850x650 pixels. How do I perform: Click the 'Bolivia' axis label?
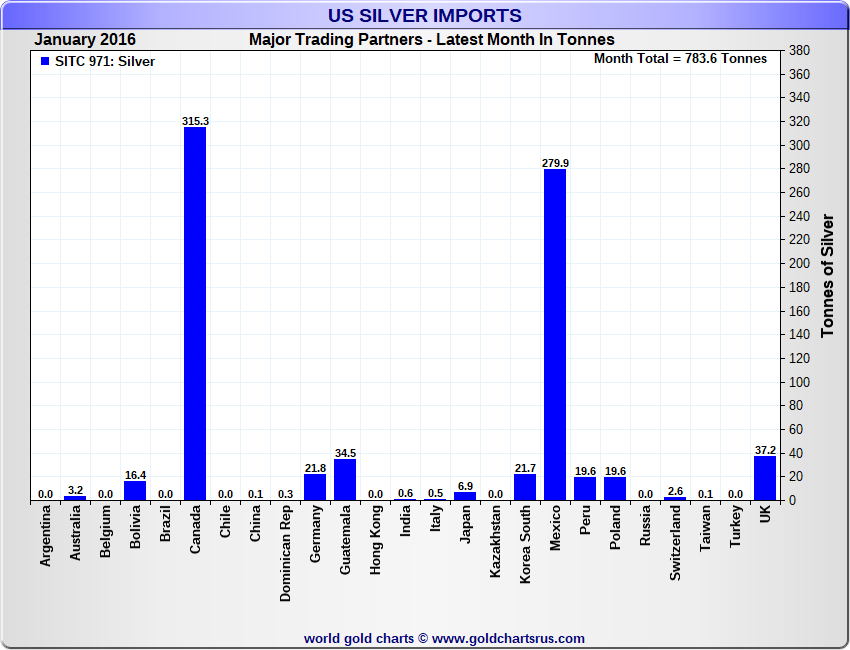point(135,526)
